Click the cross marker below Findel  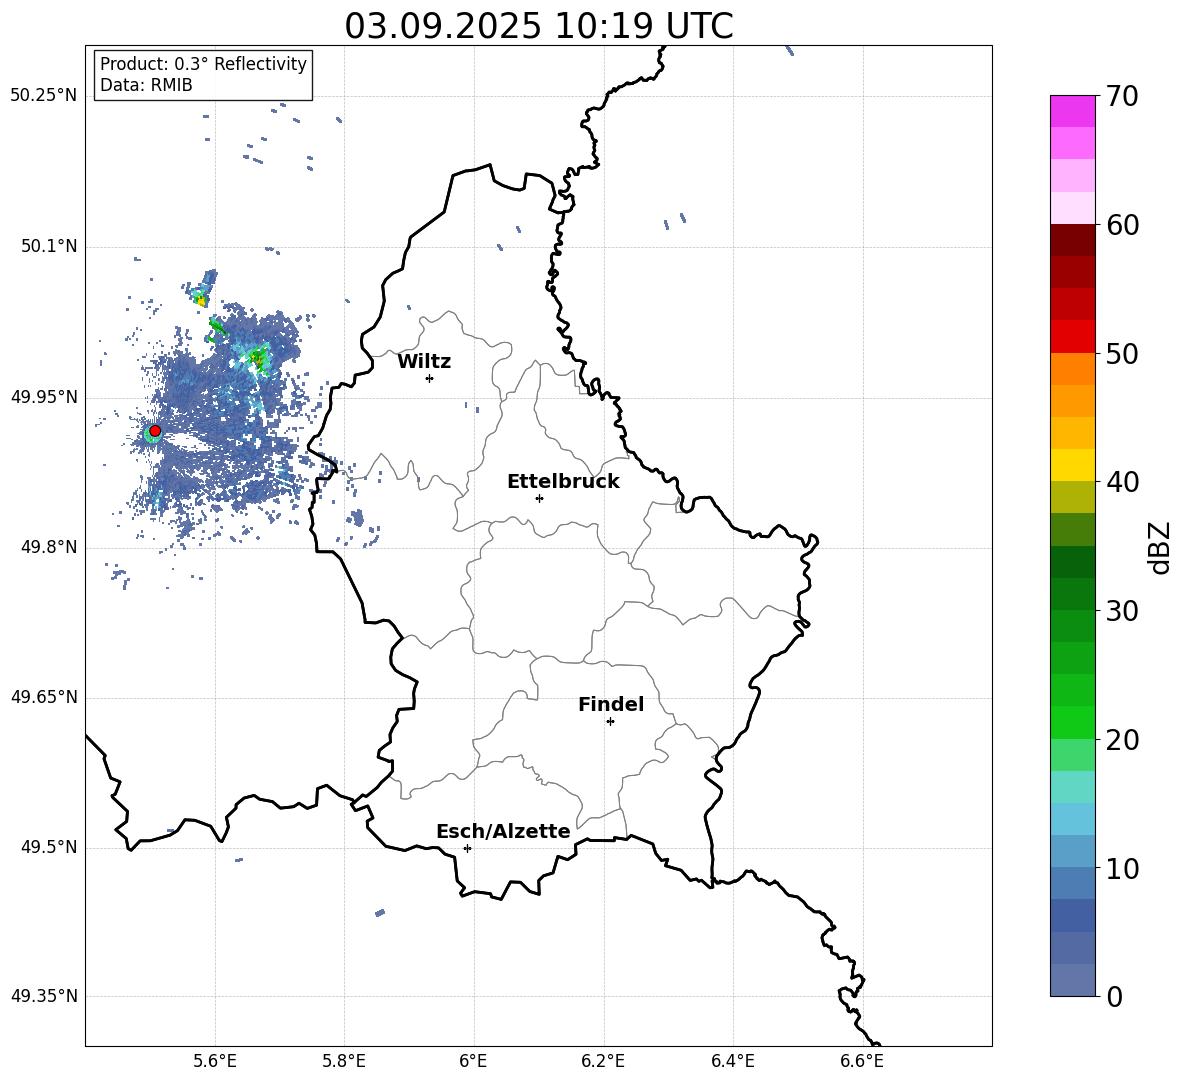point(610,722)
